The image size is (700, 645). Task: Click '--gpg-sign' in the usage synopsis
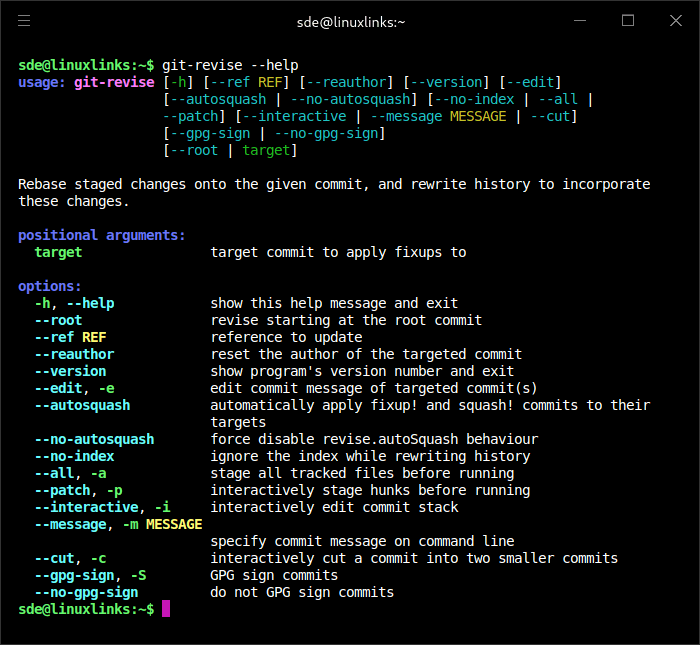pyautogui.click(x=210, y=133)
